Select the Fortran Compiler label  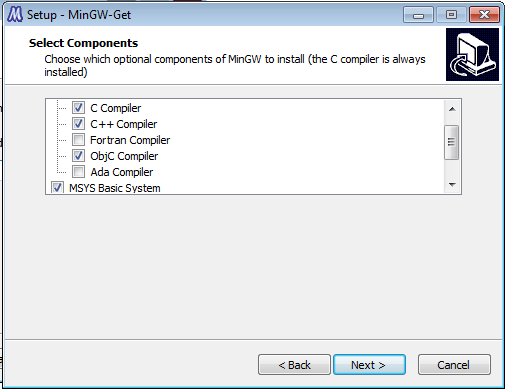130,140
